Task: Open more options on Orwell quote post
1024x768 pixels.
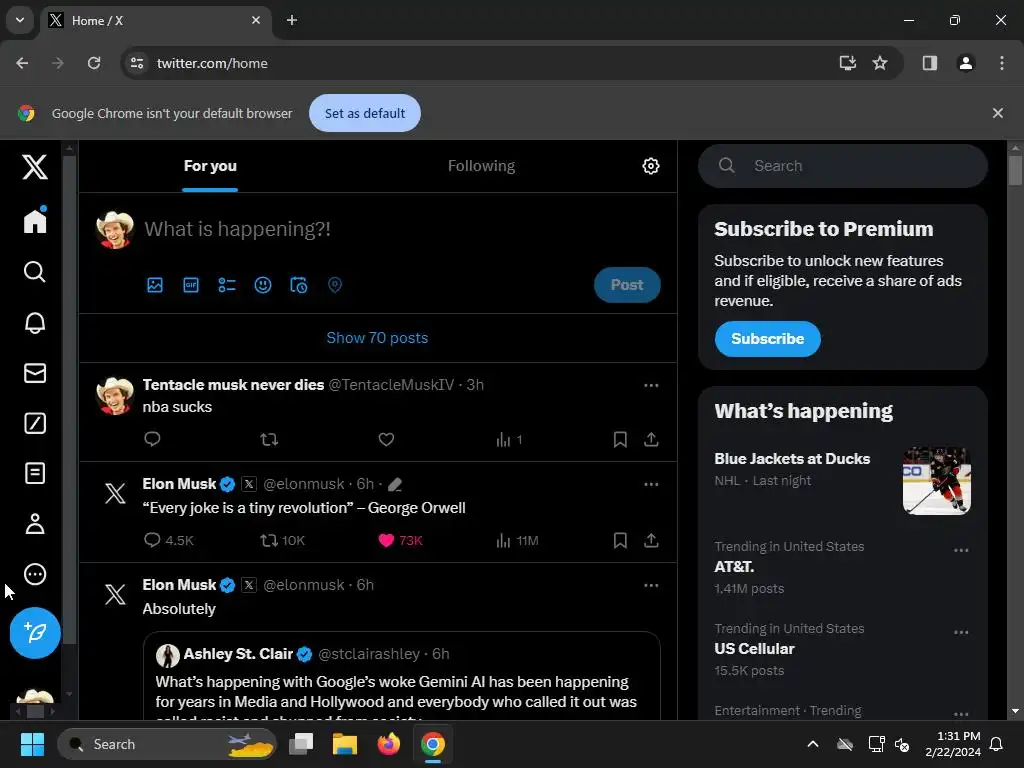Action: click(651, 485)
